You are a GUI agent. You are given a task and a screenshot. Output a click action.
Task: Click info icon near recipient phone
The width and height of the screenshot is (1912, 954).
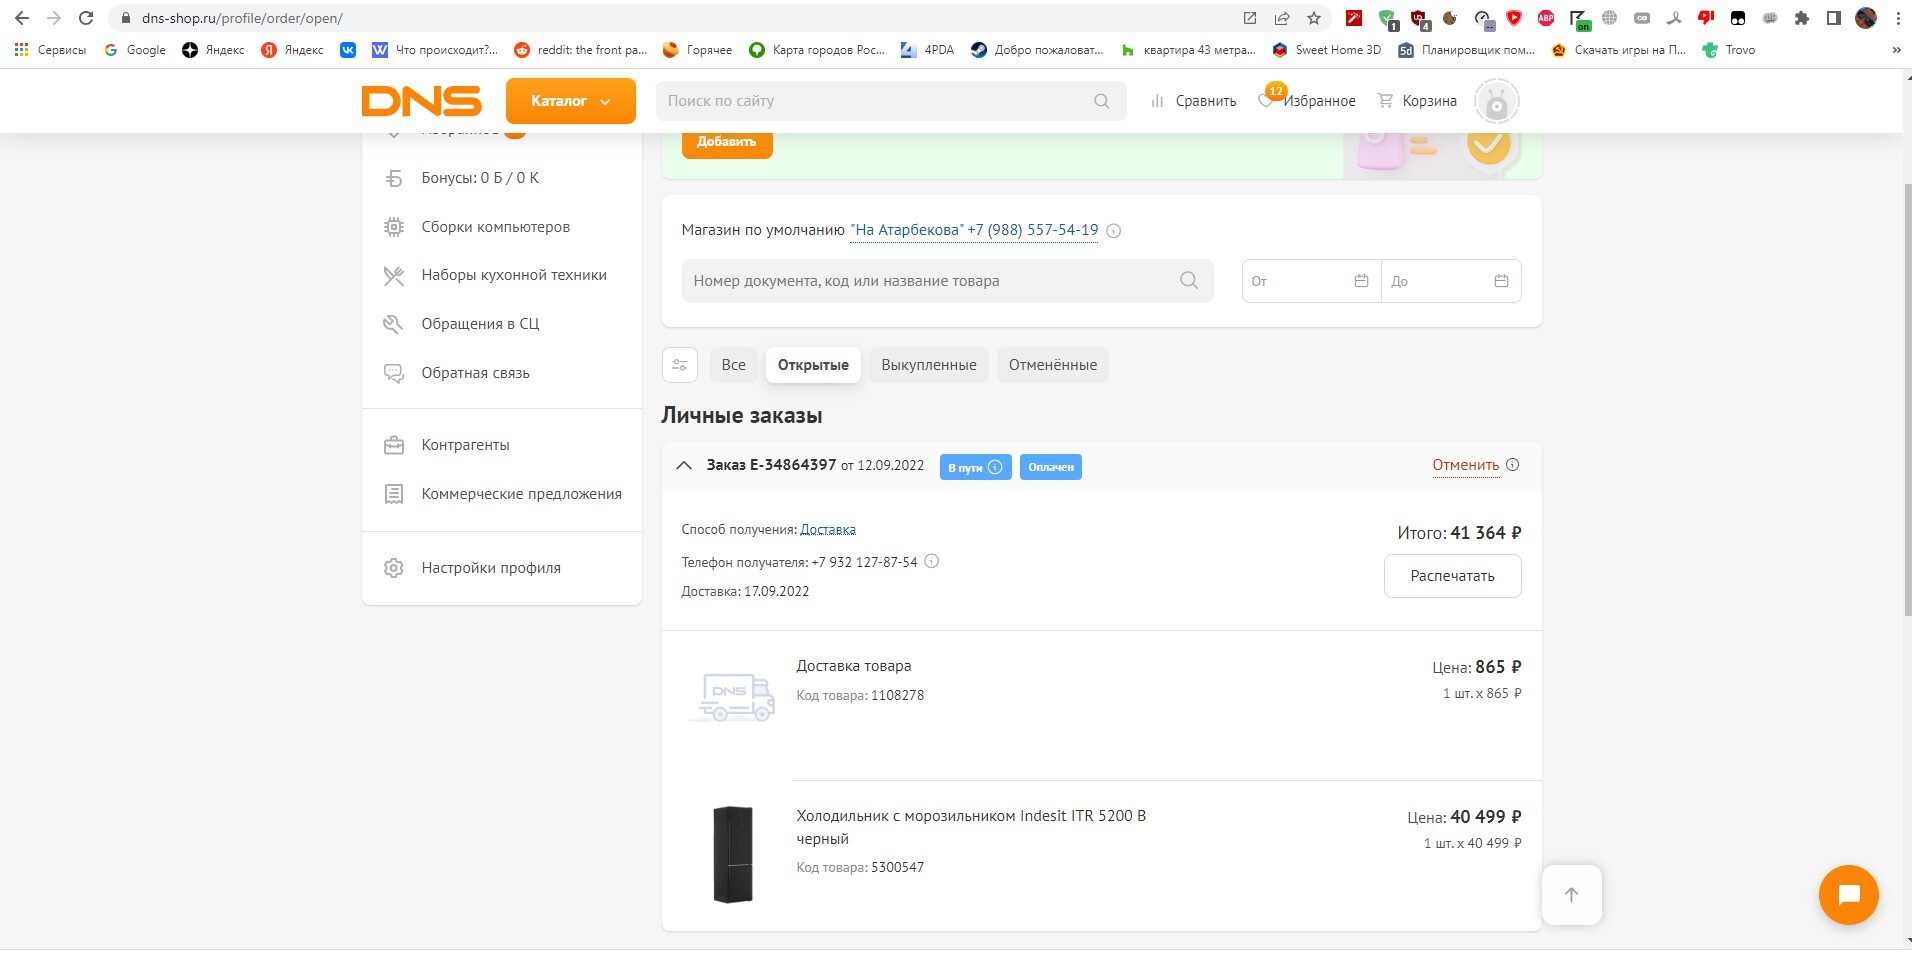click(x=931, y=561)
